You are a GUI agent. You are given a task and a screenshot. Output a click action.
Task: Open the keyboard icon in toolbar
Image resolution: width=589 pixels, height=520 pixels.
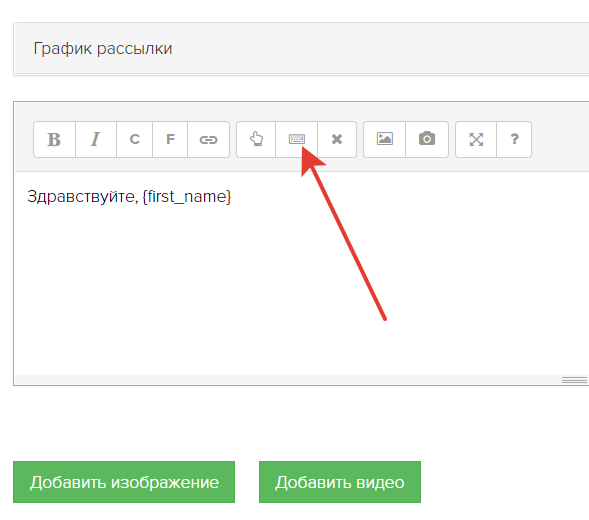point(297,139)
